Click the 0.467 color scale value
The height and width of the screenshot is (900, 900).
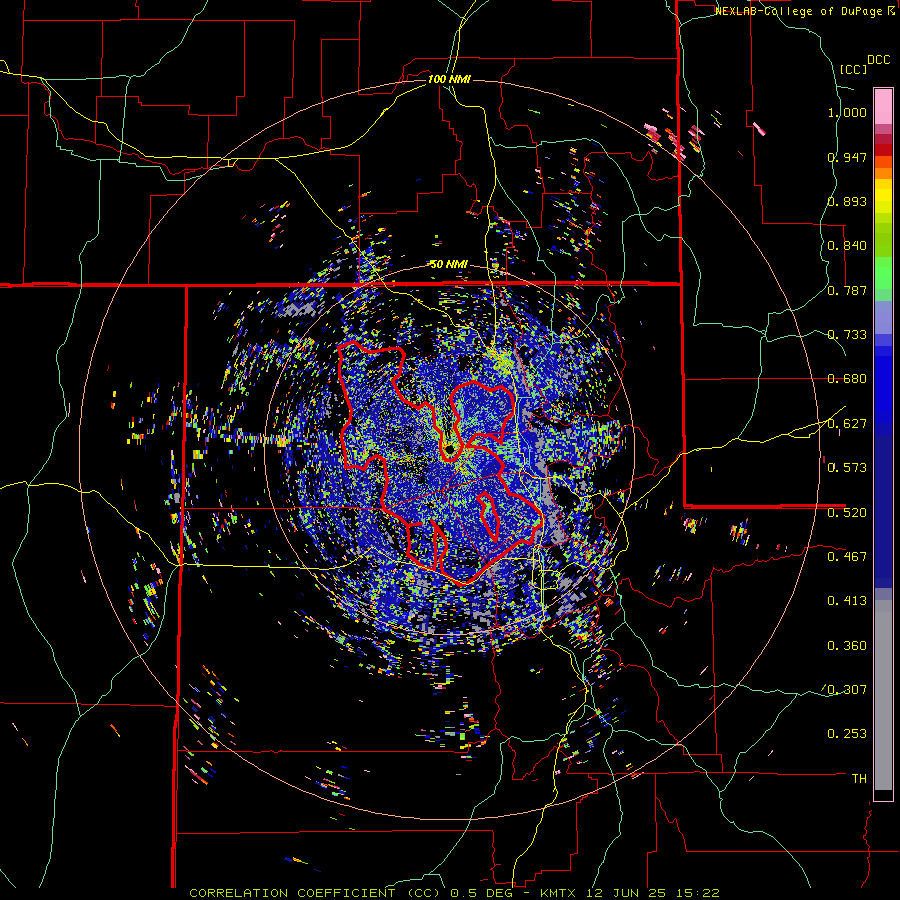[x=847, y=557]
